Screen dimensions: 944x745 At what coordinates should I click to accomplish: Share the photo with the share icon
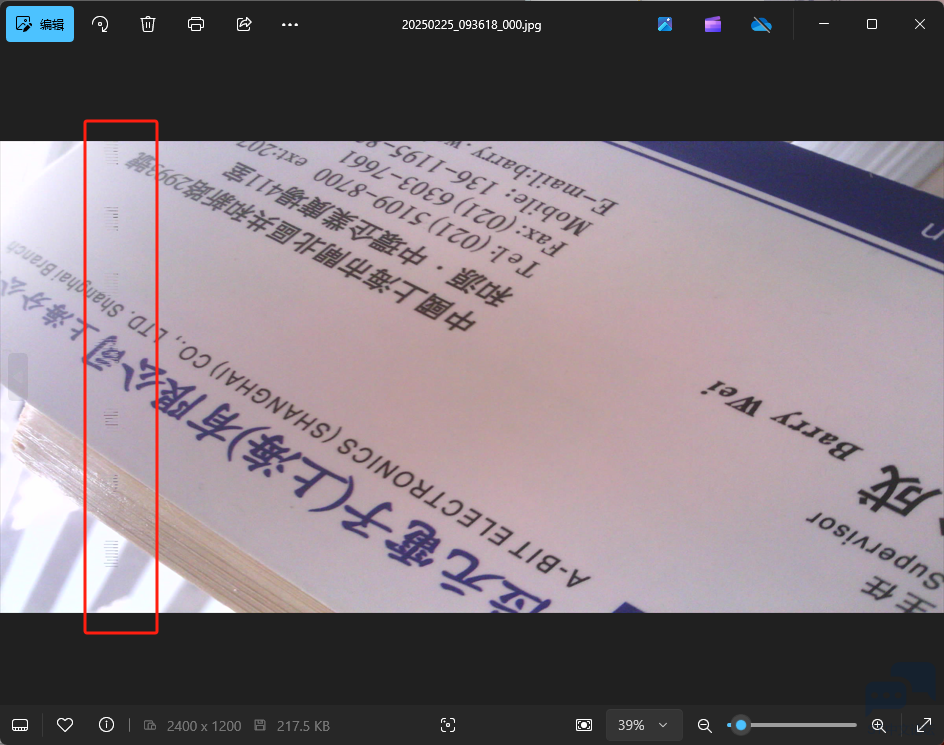click(244, 24)
